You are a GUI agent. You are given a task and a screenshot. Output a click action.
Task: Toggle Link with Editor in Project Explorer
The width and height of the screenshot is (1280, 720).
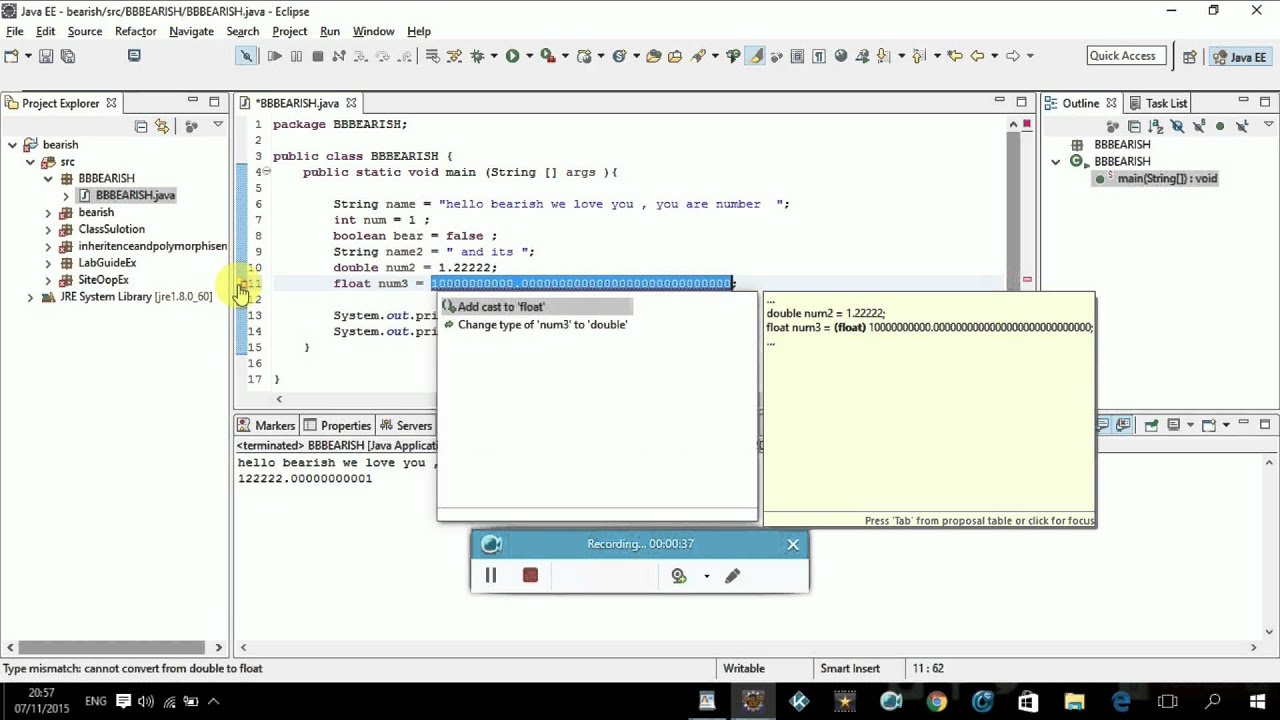tap(162, 126)
